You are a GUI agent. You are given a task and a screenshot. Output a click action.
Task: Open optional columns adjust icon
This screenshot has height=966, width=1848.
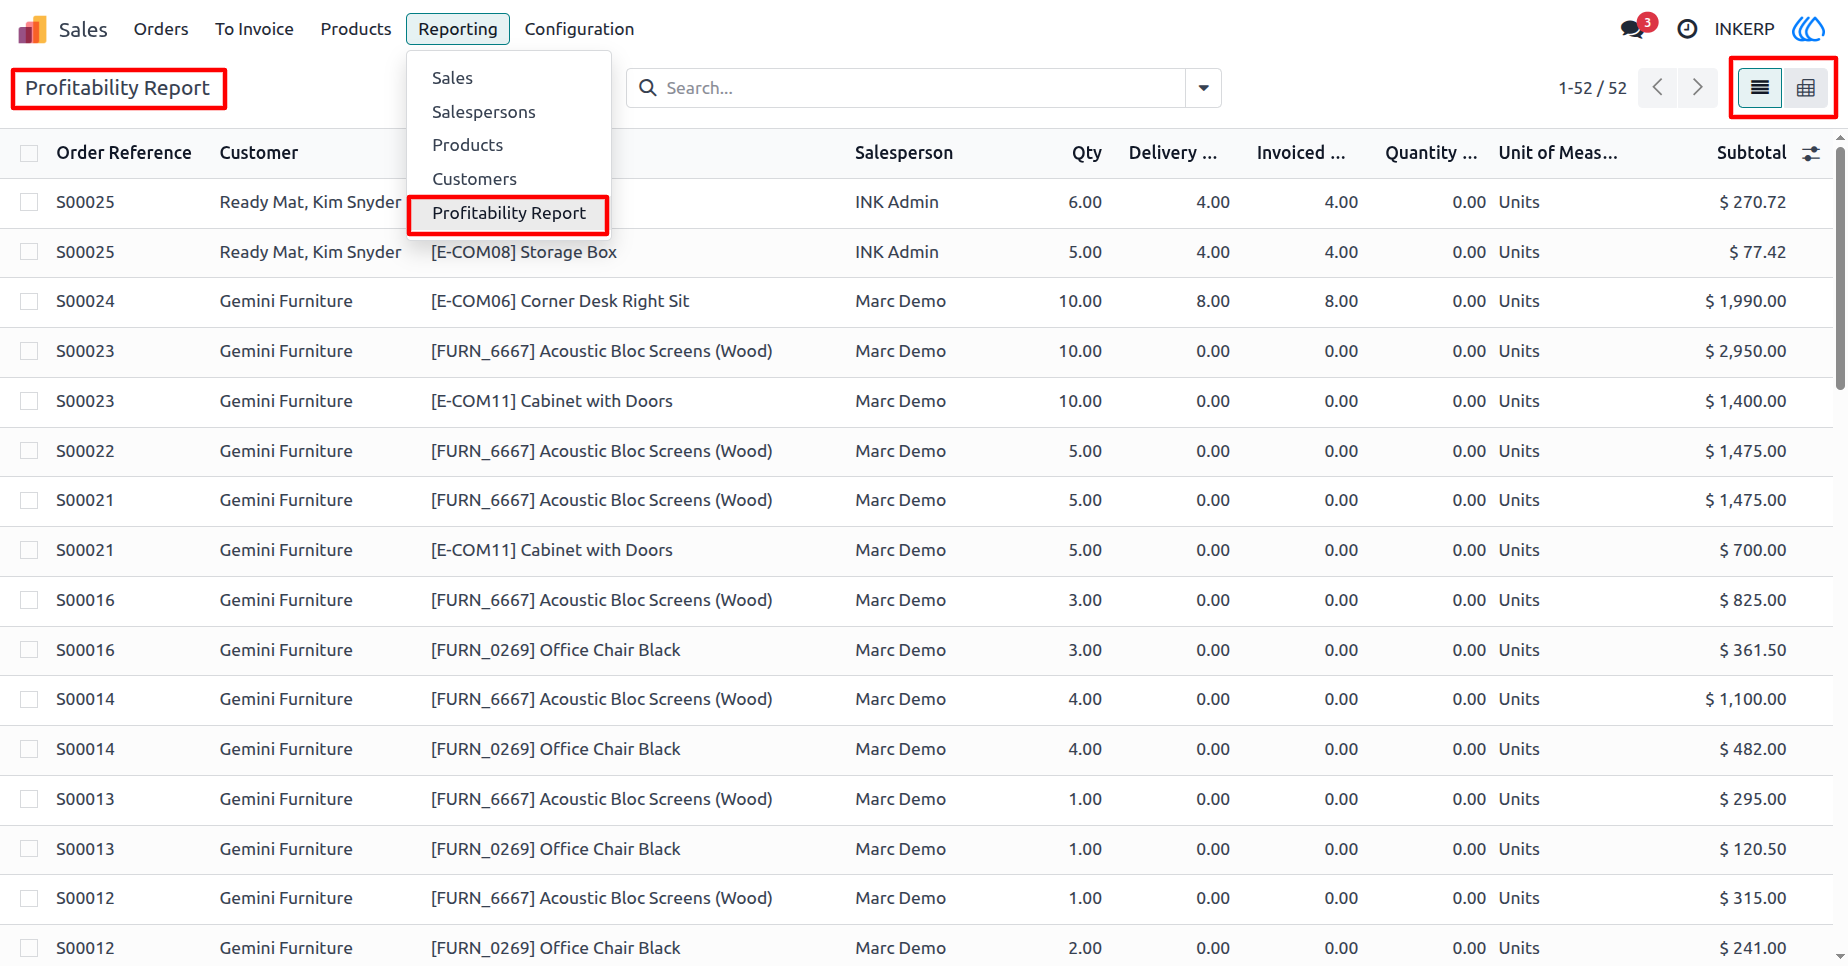click(x=1811, y=153)
